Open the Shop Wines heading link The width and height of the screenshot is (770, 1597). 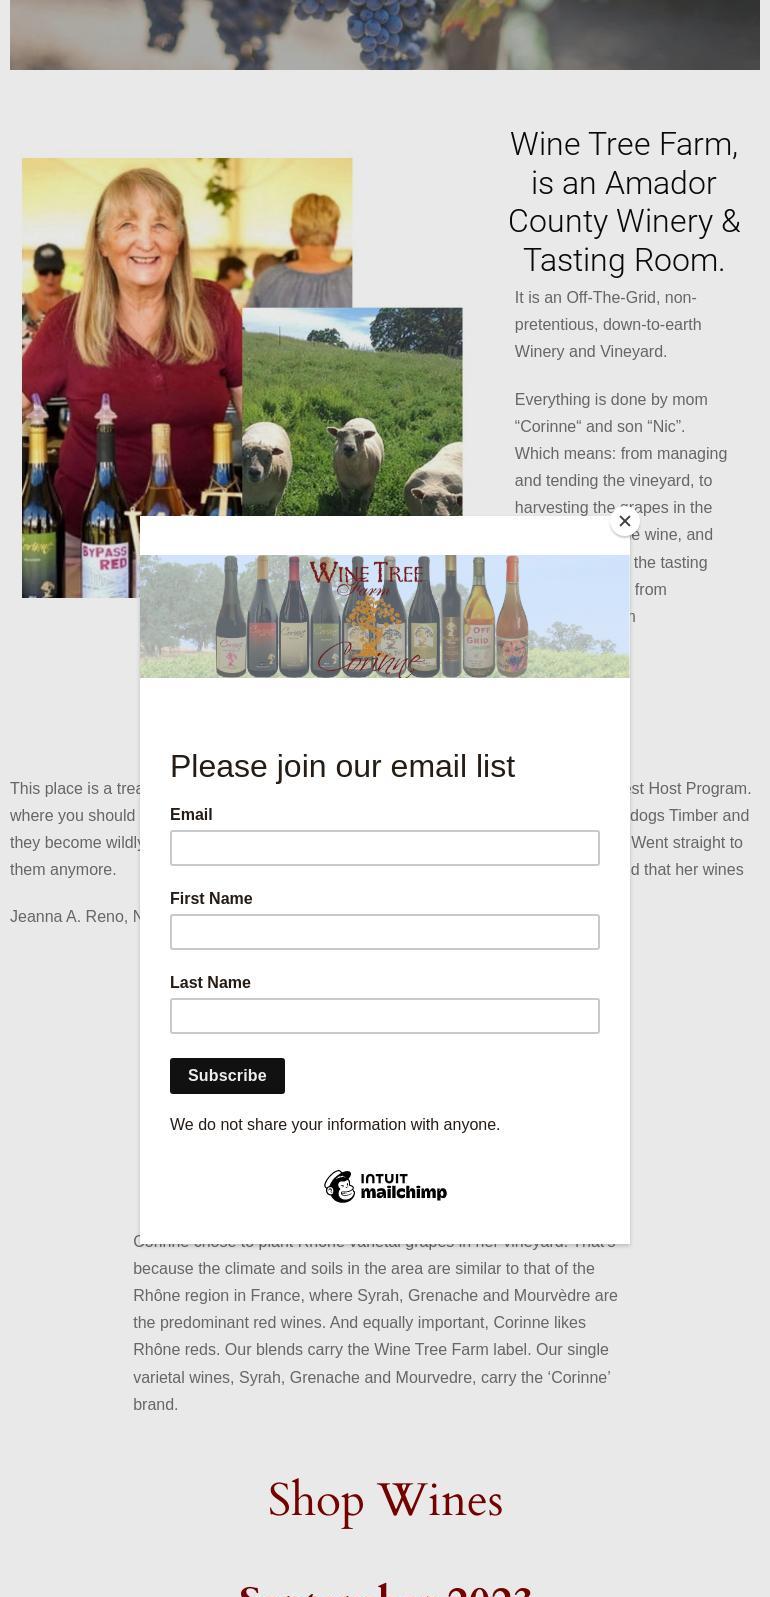tap(385, 1501)
